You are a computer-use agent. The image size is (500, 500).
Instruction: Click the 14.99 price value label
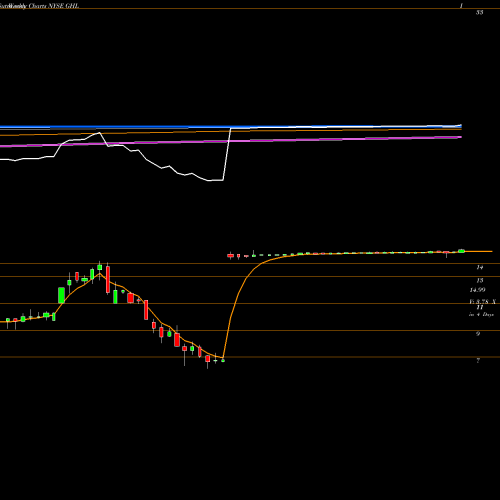point(477,290)
